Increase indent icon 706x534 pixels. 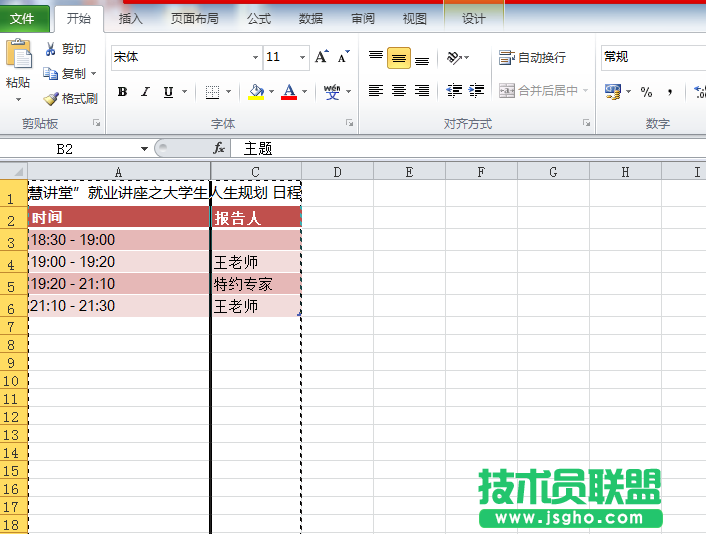click(x=476, y=91)
